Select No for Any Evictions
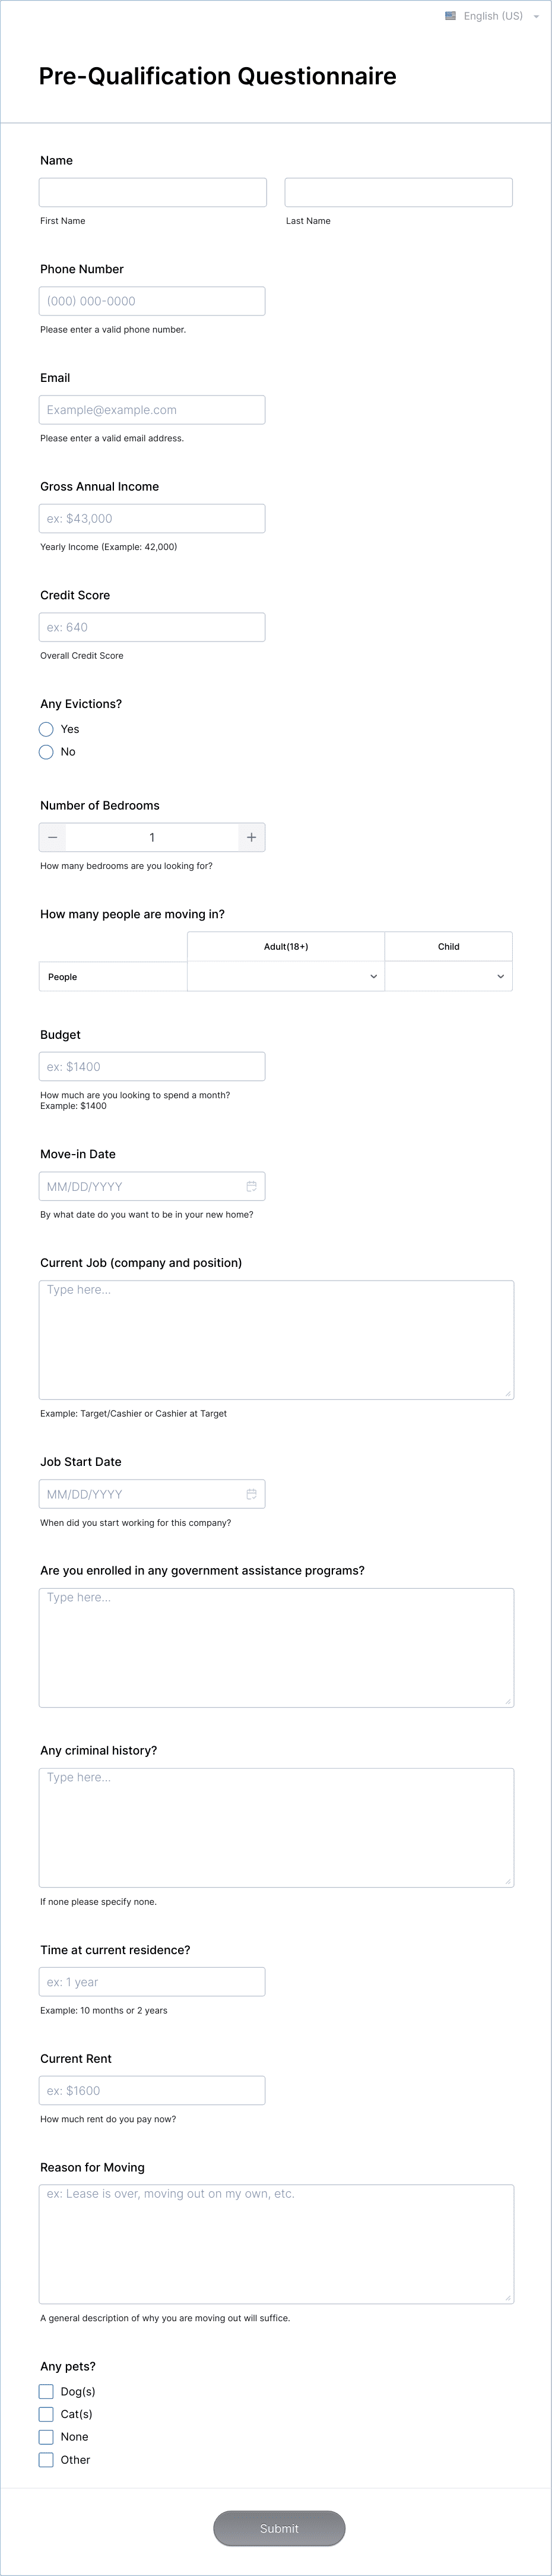The width and height of the screenshot is (552, 2576). point(46,751)
